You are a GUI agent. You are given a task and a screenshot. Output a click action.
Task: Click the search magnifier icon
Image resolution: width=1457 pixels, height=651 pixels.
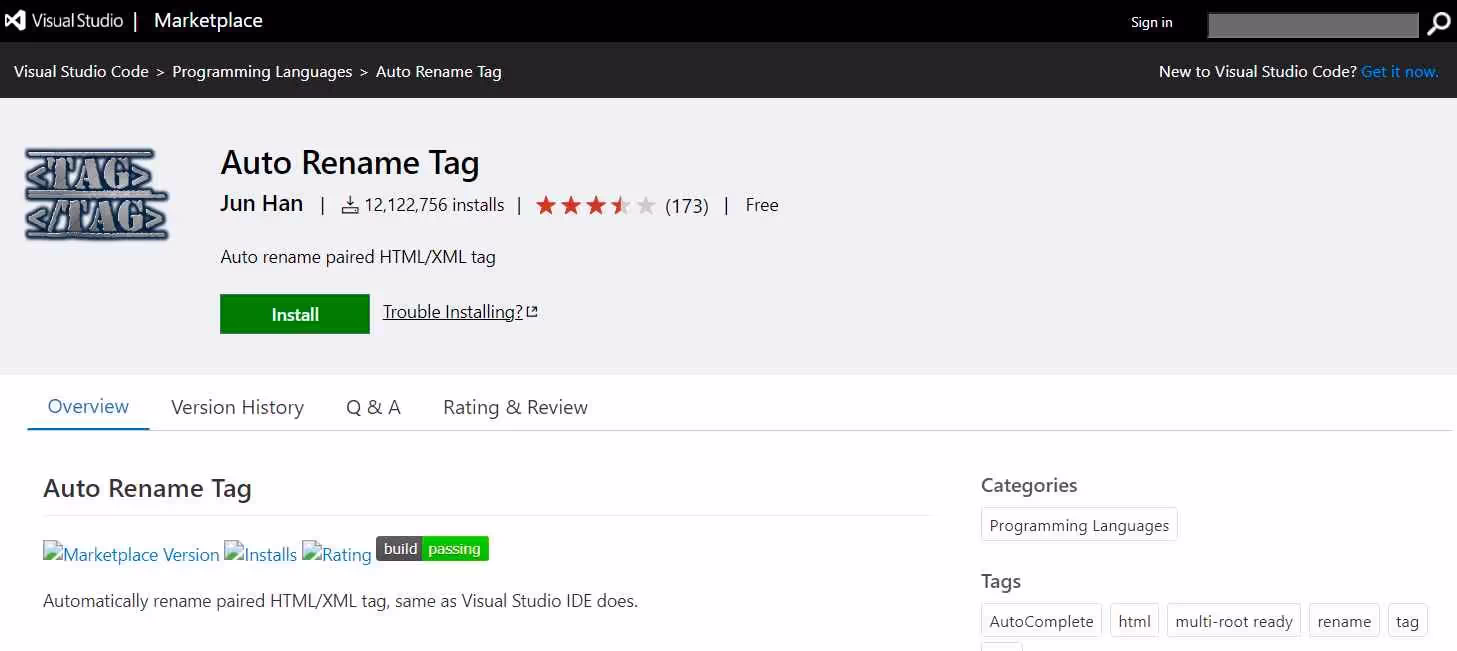(x=1438, y=24)
